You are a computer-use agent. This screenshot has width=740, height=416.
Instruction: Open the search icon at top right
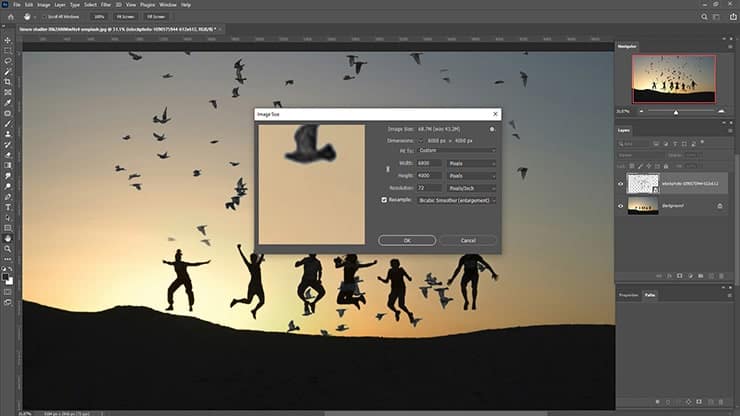pyautogui.click(x=704, y=17)
